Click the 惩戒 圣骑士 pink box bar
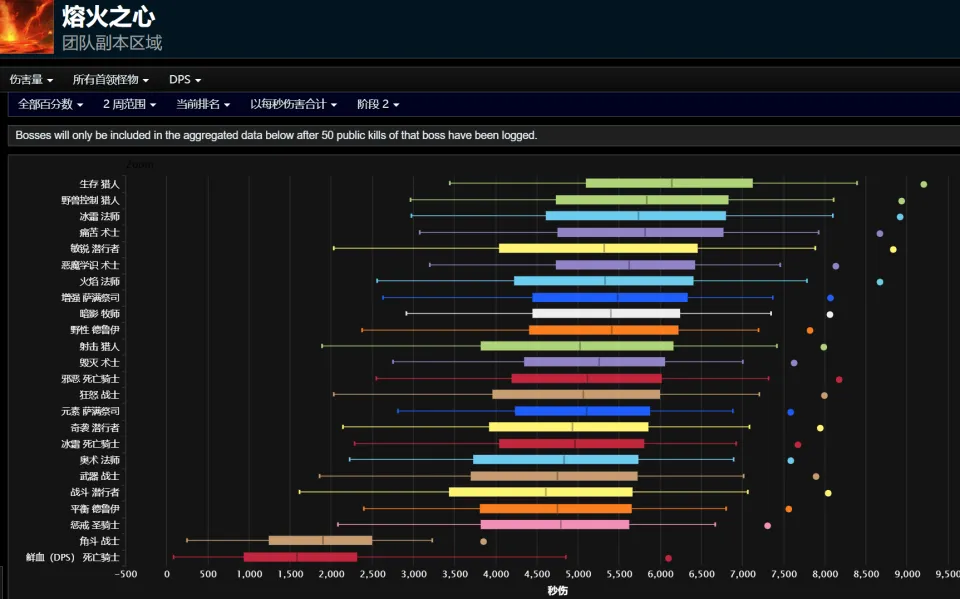960x599 pixels. coord(554,524)
